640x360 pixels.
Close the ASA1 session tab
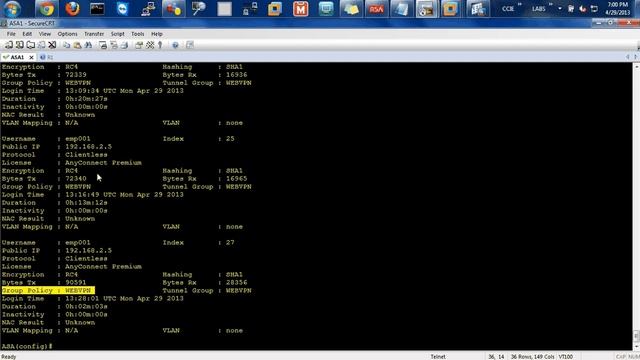click(x=31, y=57)
